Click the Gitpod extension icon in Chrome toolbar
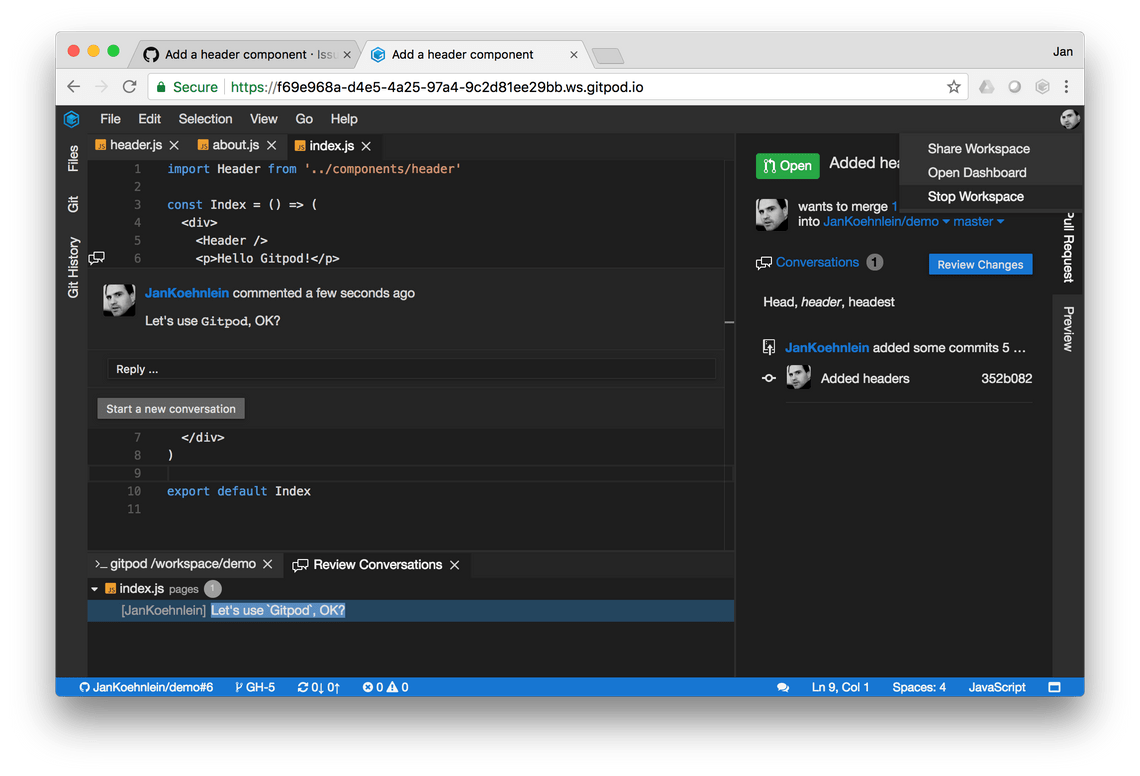 click(x=1042, y=87)
